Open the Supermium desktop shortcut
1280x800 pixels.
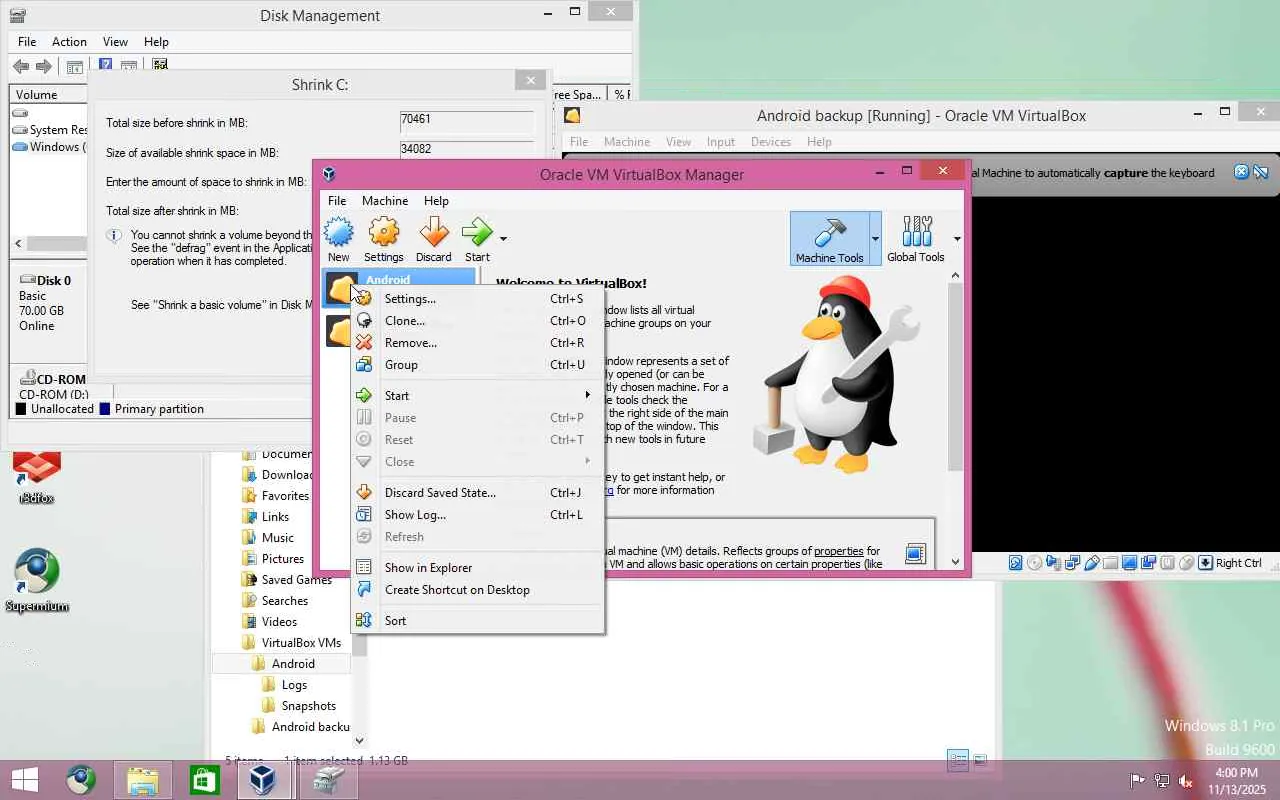click(x=37, y=580)
